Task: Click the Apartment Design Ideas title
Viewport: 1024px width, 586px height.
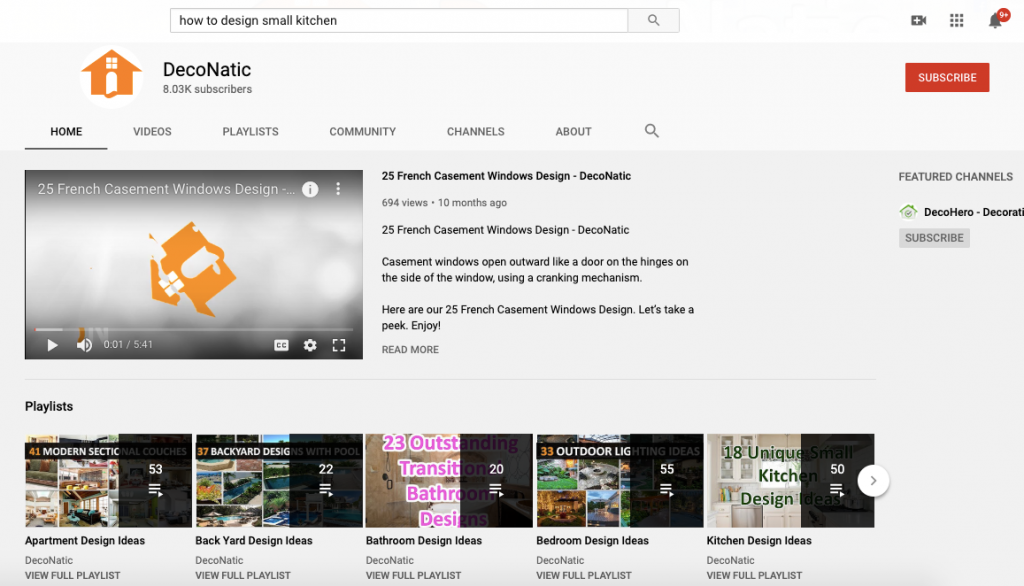Action: click(85, 540)
